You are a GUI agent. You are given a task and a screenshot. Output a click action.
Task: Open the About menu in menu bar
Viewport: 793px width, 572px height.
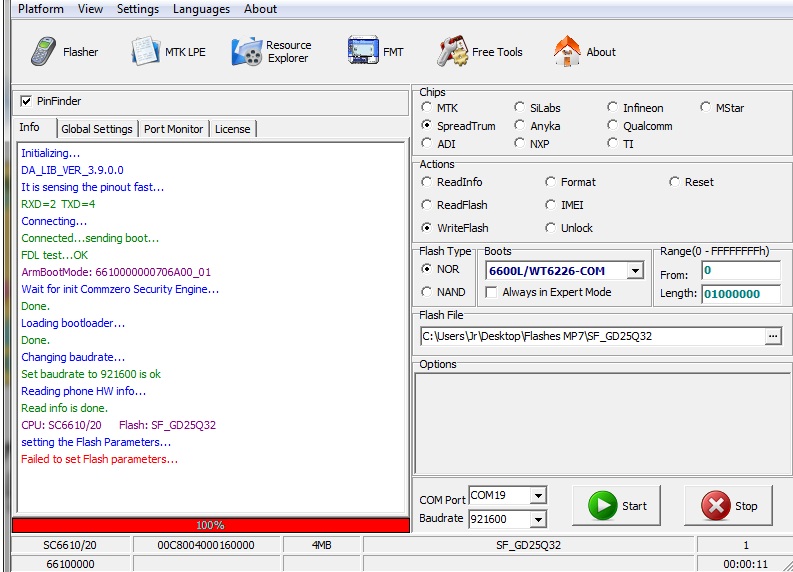(x=260, y=9)
